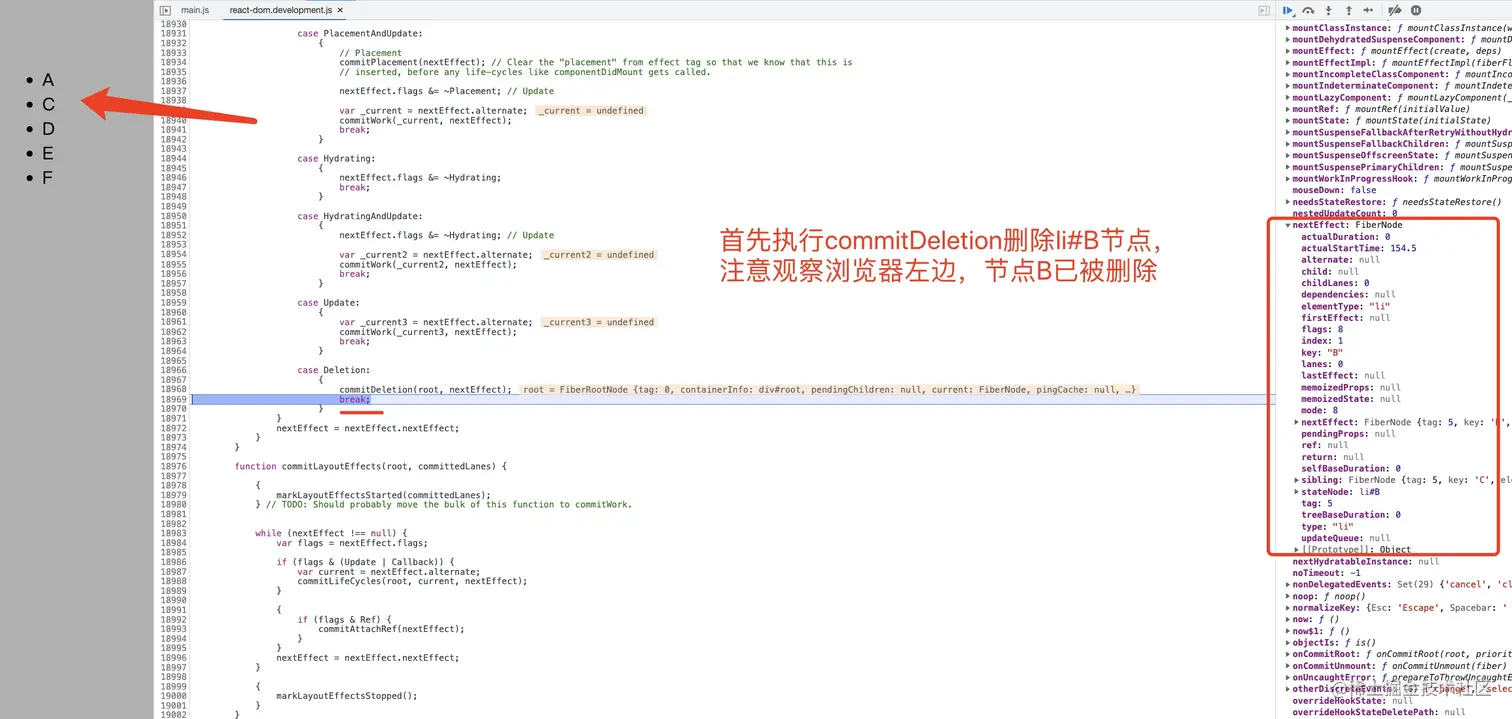The image size is (1512, 719).
Task: Expand mountWorkInProgressHook function entry
Action: point(1288,179)
